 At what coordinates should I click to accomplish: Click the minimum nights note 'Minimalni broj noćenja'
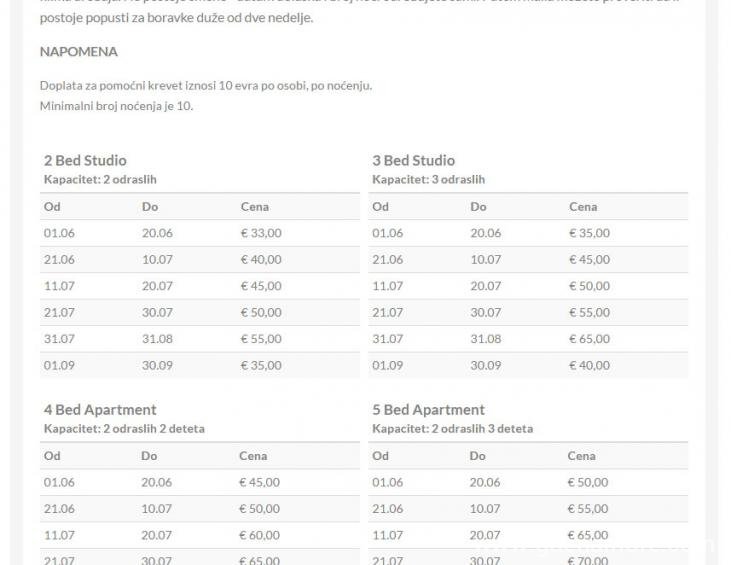pos(116,105)
